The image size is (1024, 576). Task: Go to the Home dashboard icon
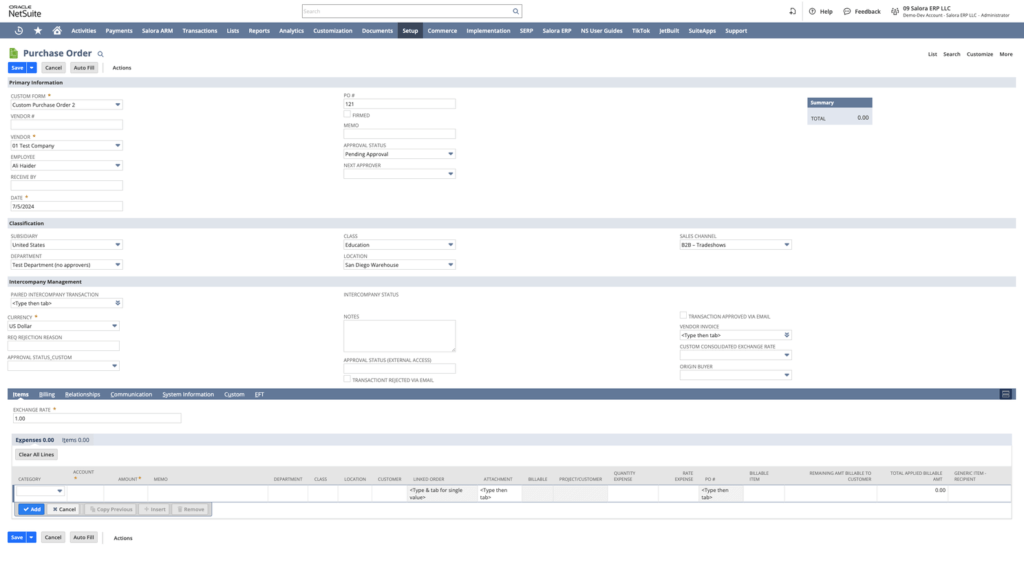[57, 31]
